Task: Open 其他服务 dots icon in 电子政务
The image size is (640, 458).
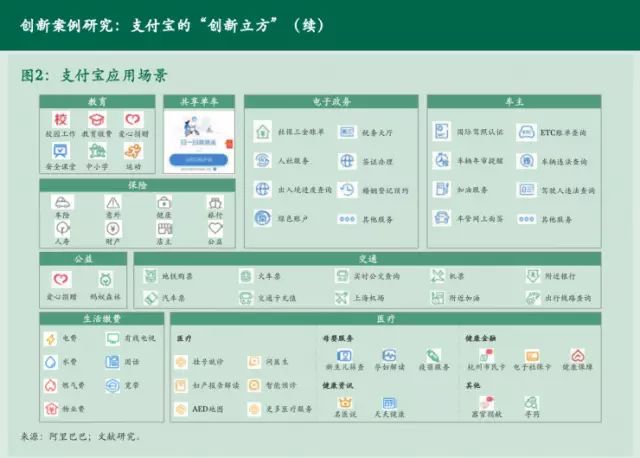Action: [x=347, y=219]
